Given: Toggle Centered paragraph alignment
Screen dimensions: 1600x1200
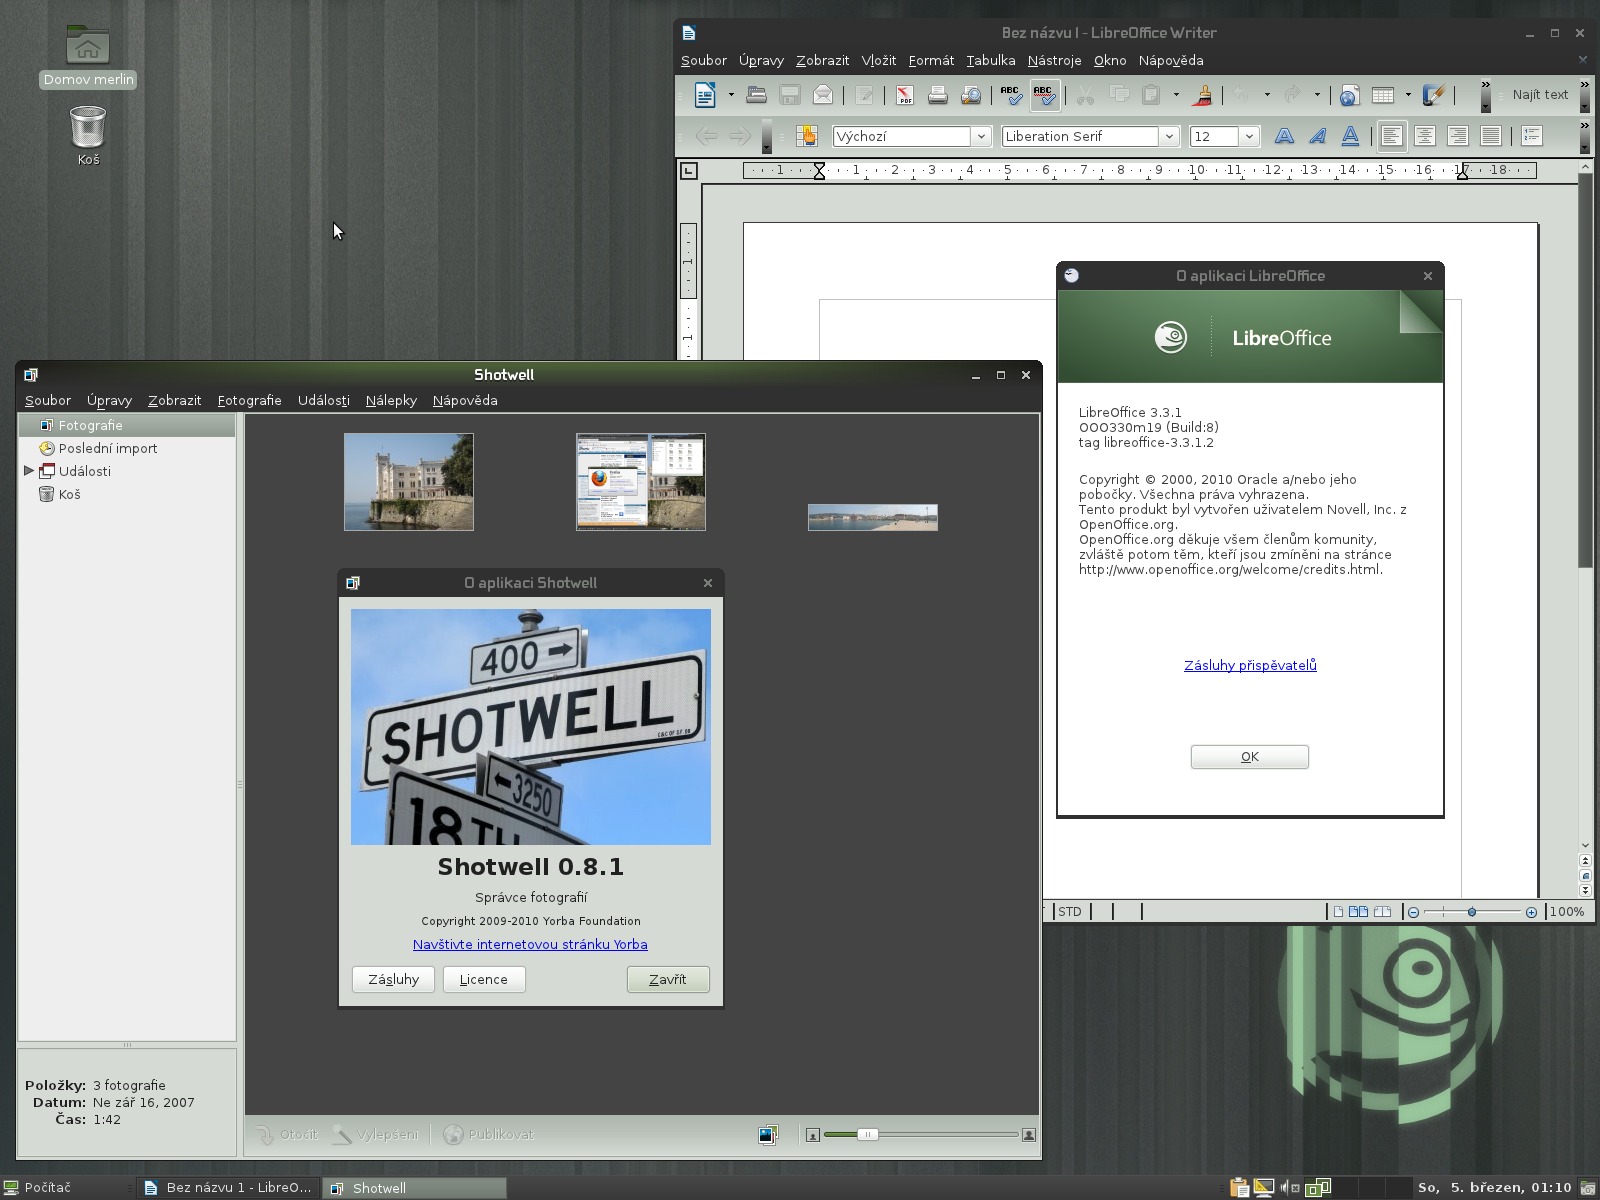Looking at the screenshot, I should click(1424, 136).
